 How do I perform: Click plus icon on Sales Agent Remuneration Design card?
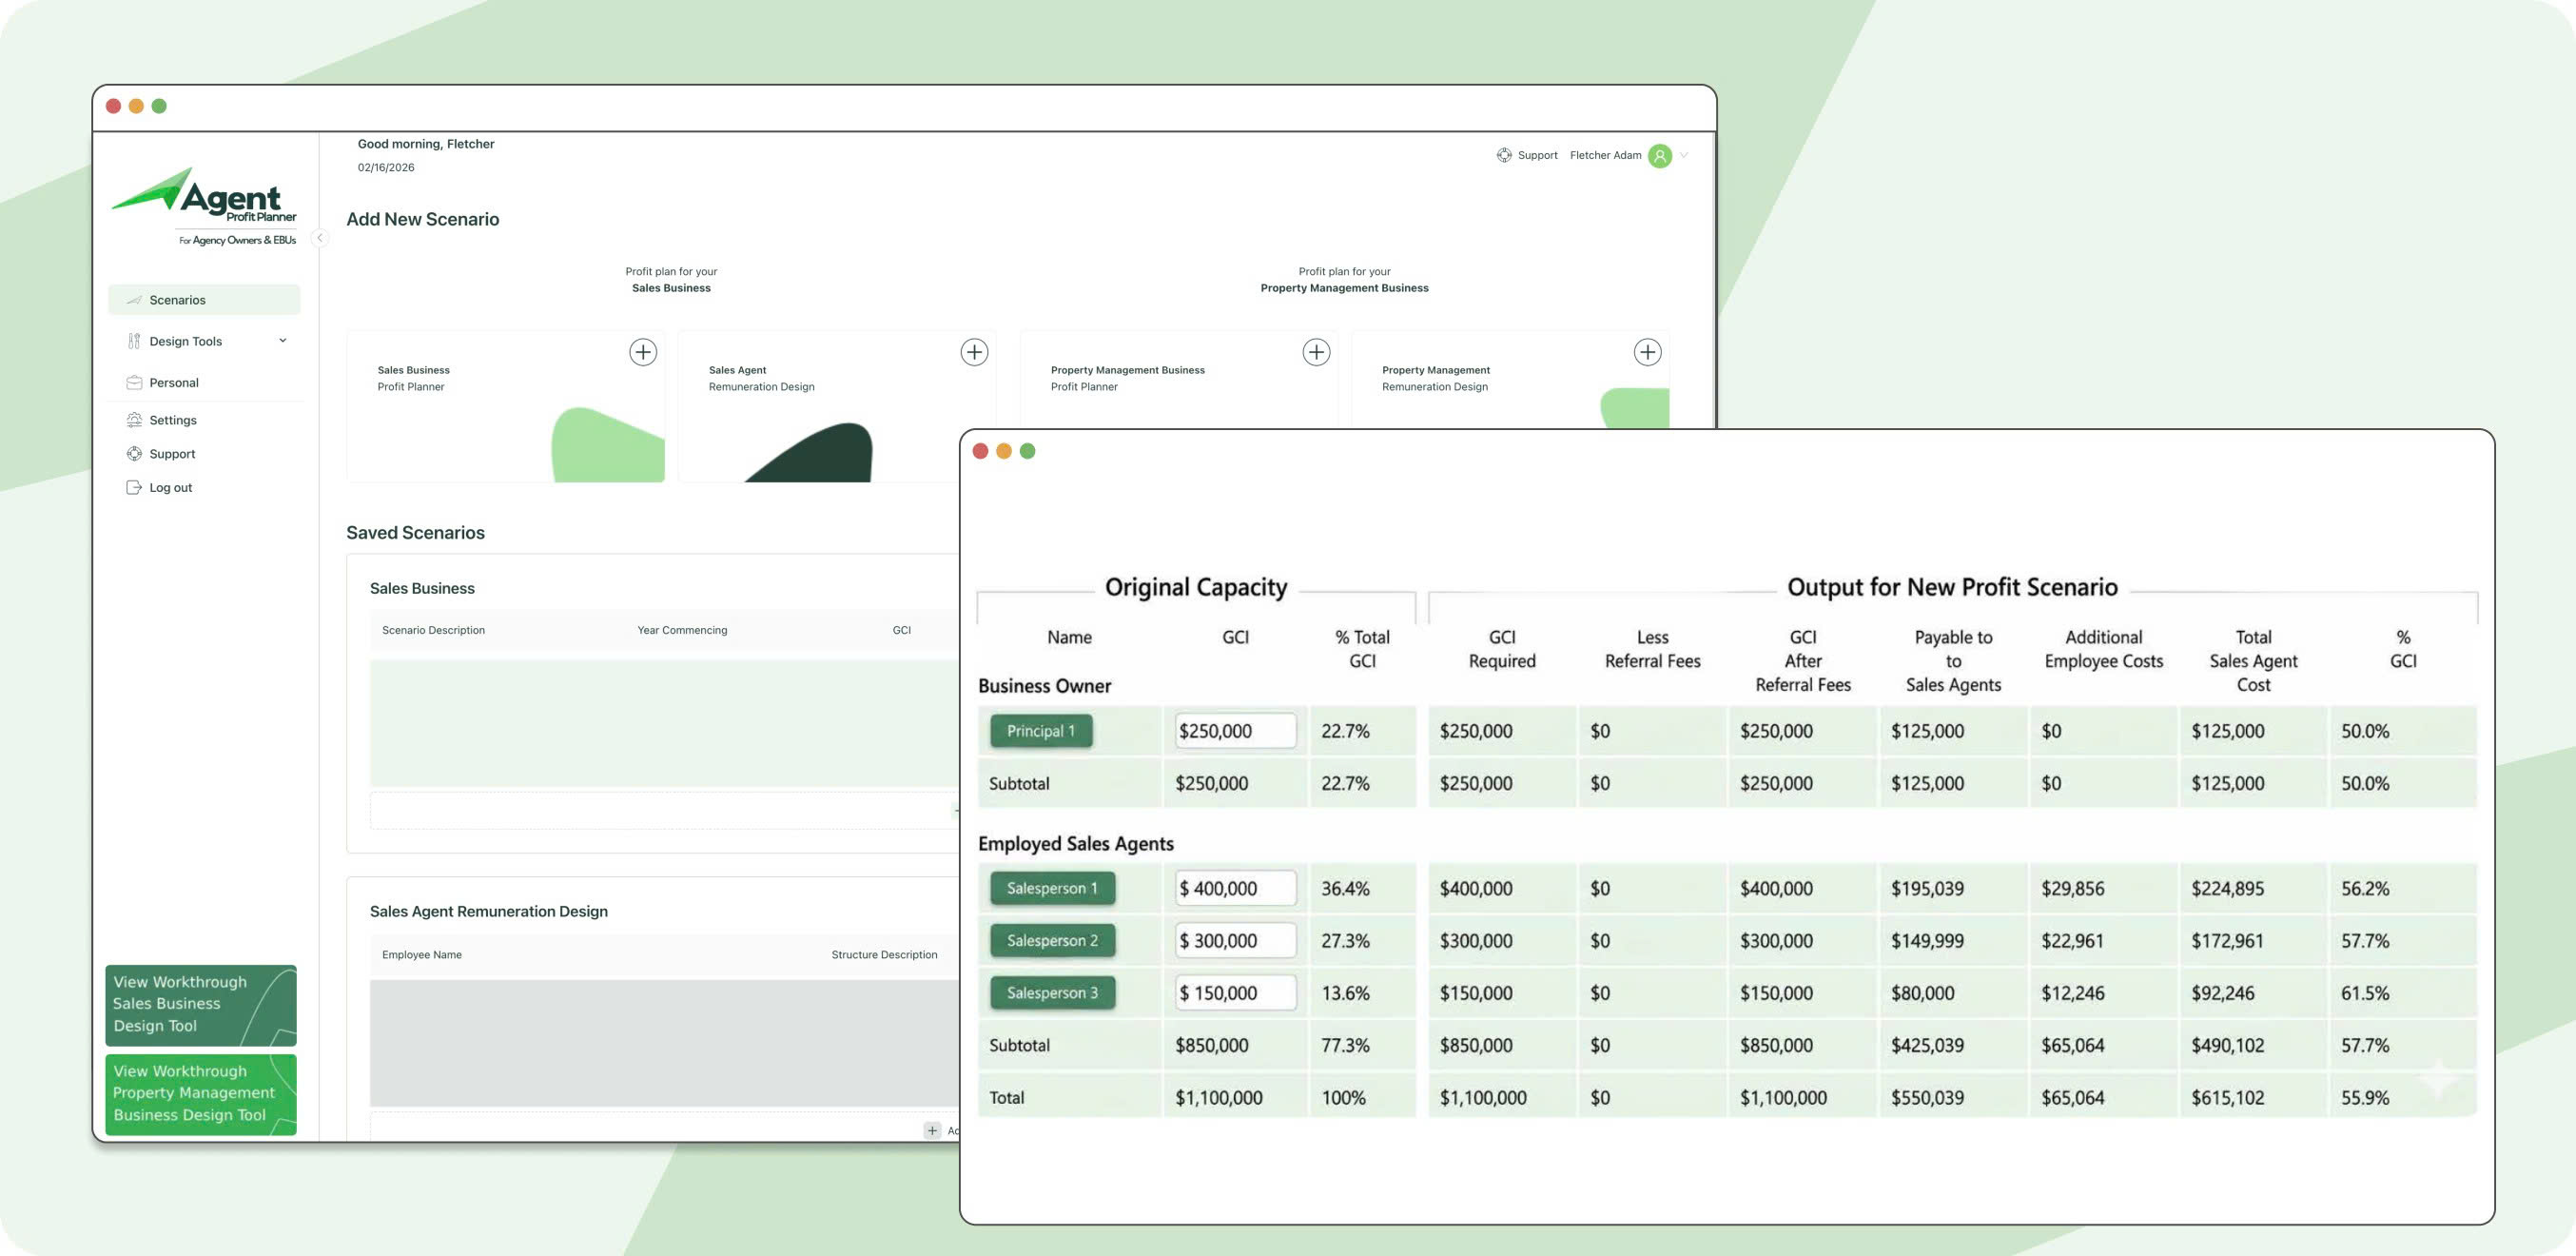point(974,352)
